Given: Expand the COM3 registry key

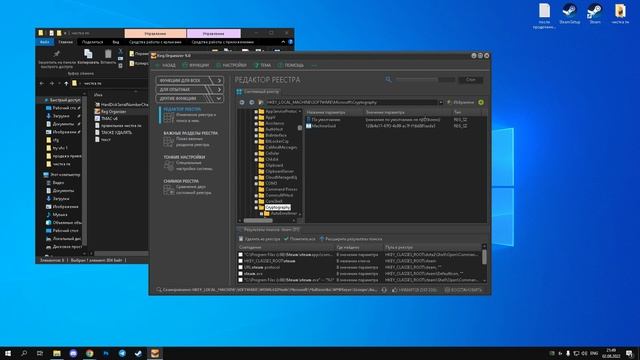Looking at the screenshot, I should pyautogui.click(x=256, y=183).
